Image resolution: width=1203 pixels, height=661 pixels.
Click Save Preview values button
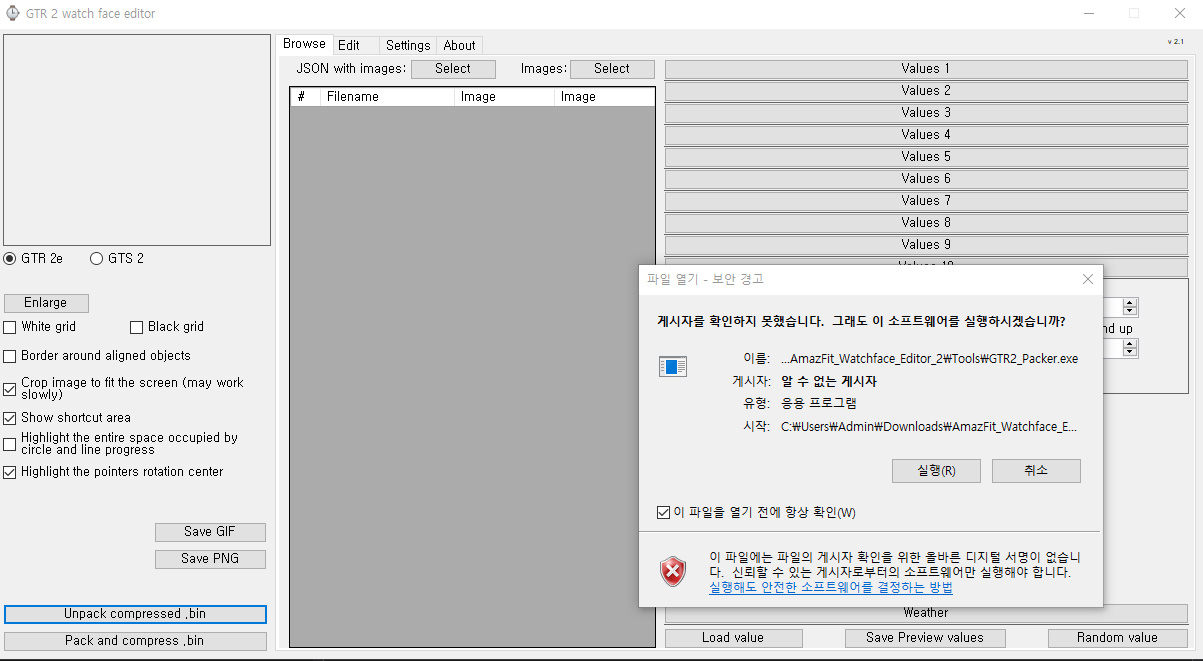924,638
